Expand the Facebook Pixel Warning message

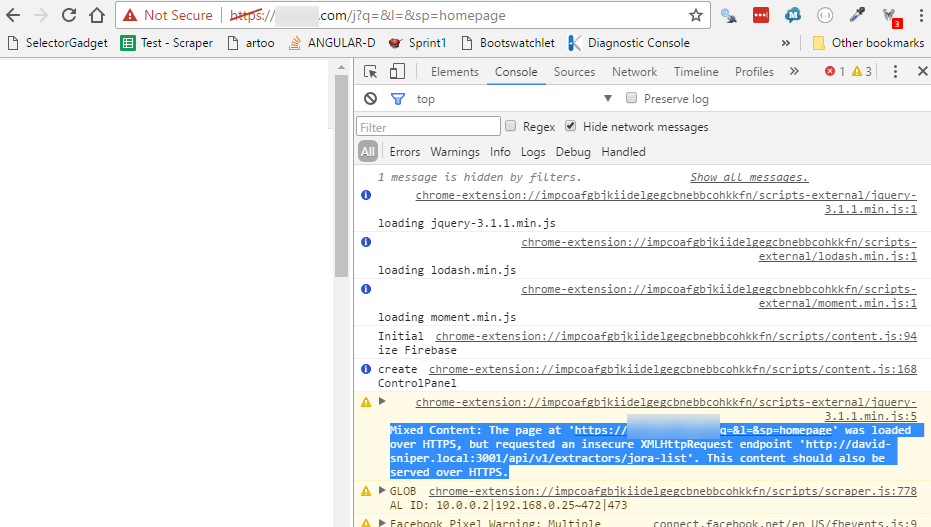tap(382, 523)
